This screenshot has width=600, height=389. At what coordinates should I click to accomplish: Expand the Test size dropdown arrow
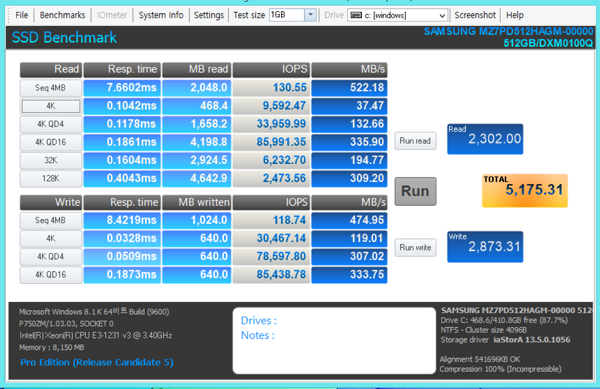(310, 15)
